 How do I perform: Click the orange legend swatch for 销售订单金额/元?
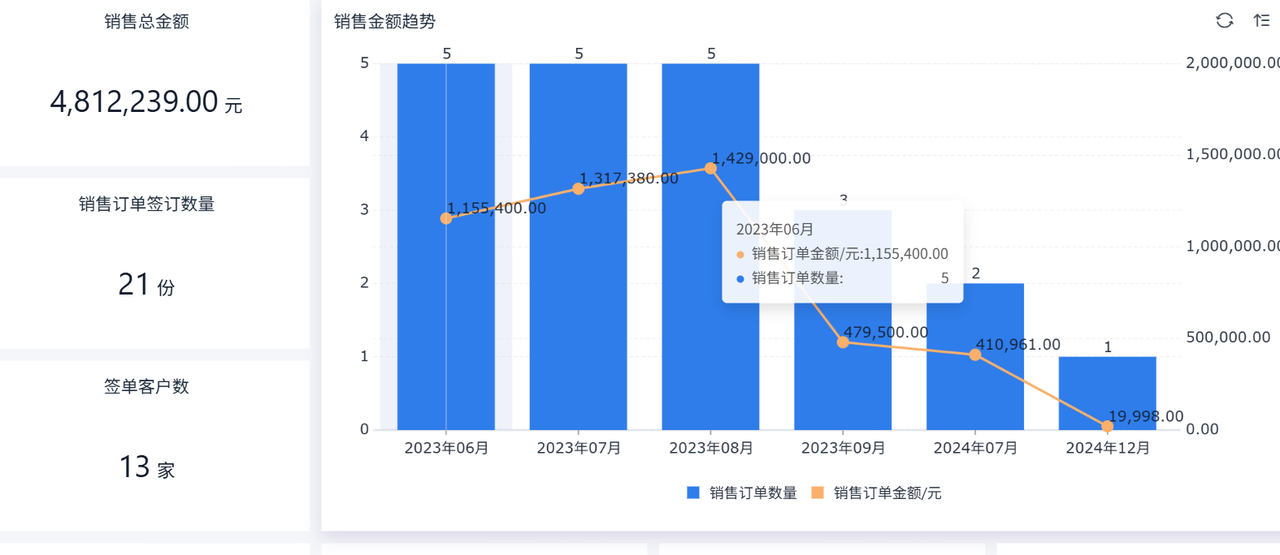tap(818, 492)
